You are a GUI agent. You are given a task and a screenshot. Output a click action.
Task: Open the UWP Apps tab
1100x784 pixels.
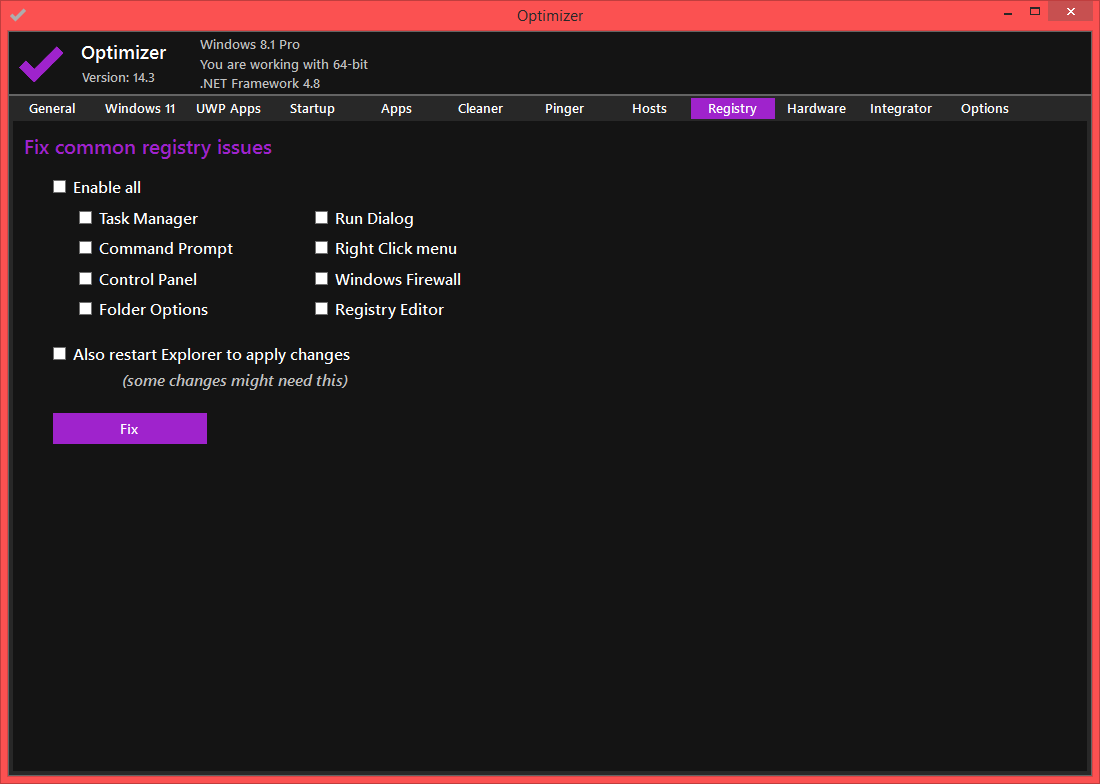tap(228, 108)
